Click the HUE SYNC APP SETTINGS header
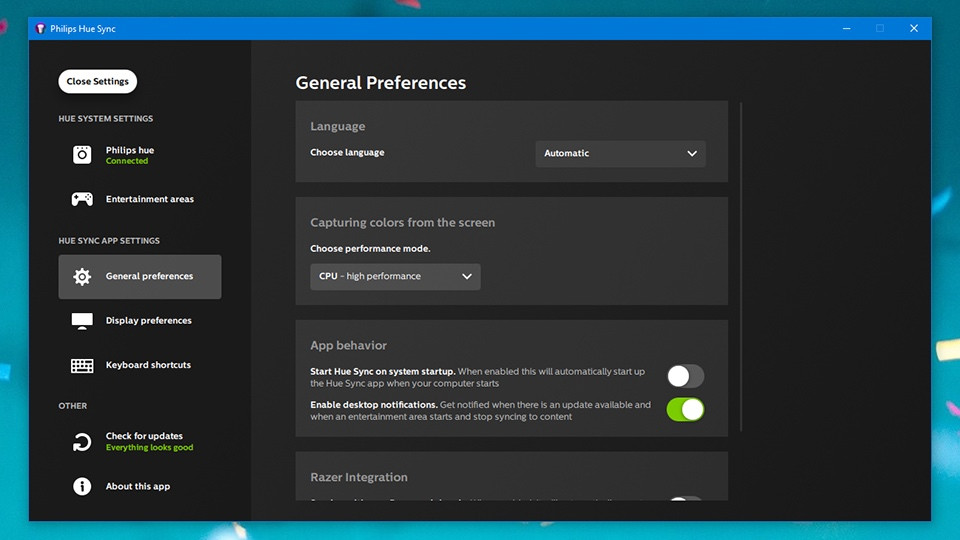This screenshot has height=540, width=960. tap(109, 241)
